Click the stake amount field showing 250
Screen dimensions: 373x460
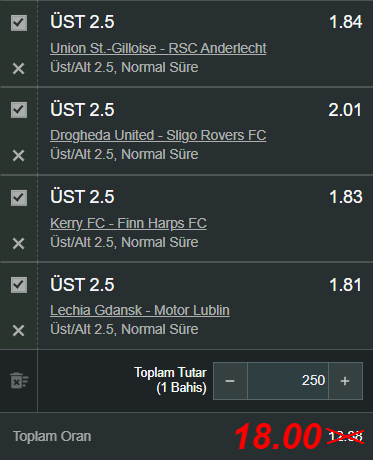click(288, 381)
